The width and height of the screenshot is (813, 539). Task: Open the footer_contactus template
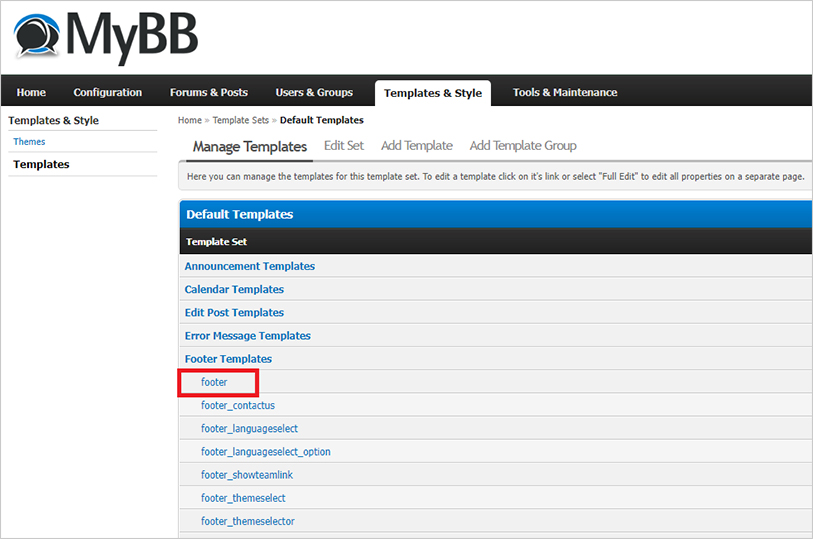pos(238,405)
